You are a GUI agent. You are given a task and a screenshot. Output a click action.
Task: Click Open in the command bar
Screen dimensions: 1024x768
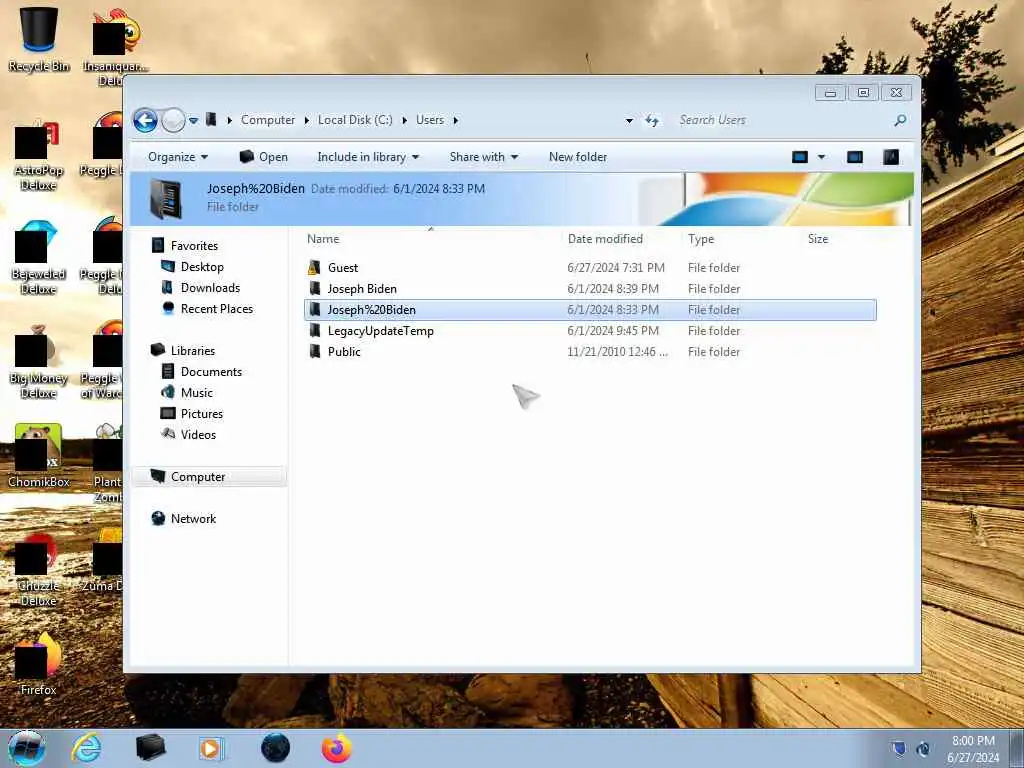tap(264, 157)
